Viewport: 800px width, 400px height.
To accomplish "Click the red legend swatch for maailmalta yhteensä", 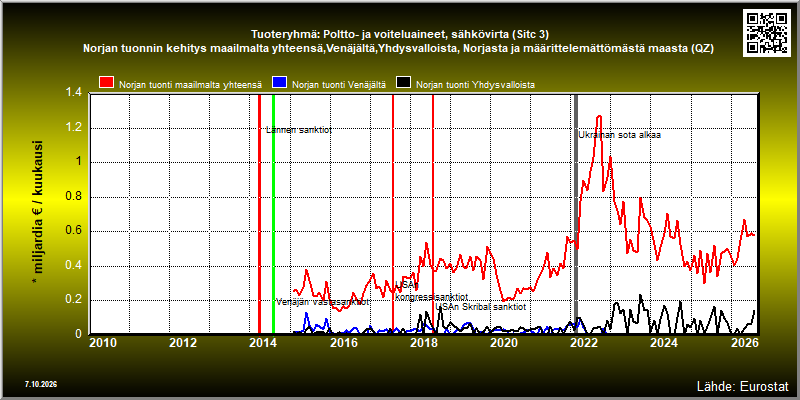I will coord(107,83).
